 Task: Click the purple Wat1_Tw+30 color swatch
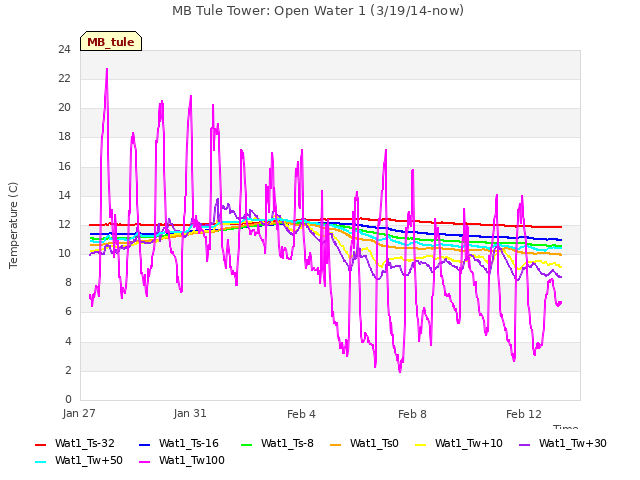tap(524, 444)
